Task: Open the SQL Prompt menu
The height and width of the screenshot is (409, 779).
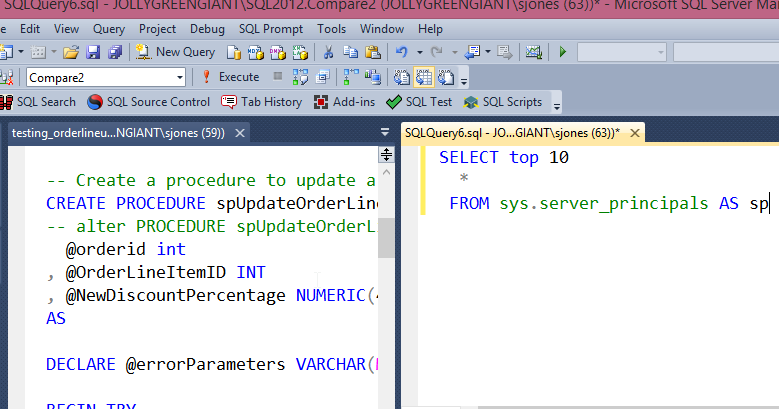Action: point(269,29)
